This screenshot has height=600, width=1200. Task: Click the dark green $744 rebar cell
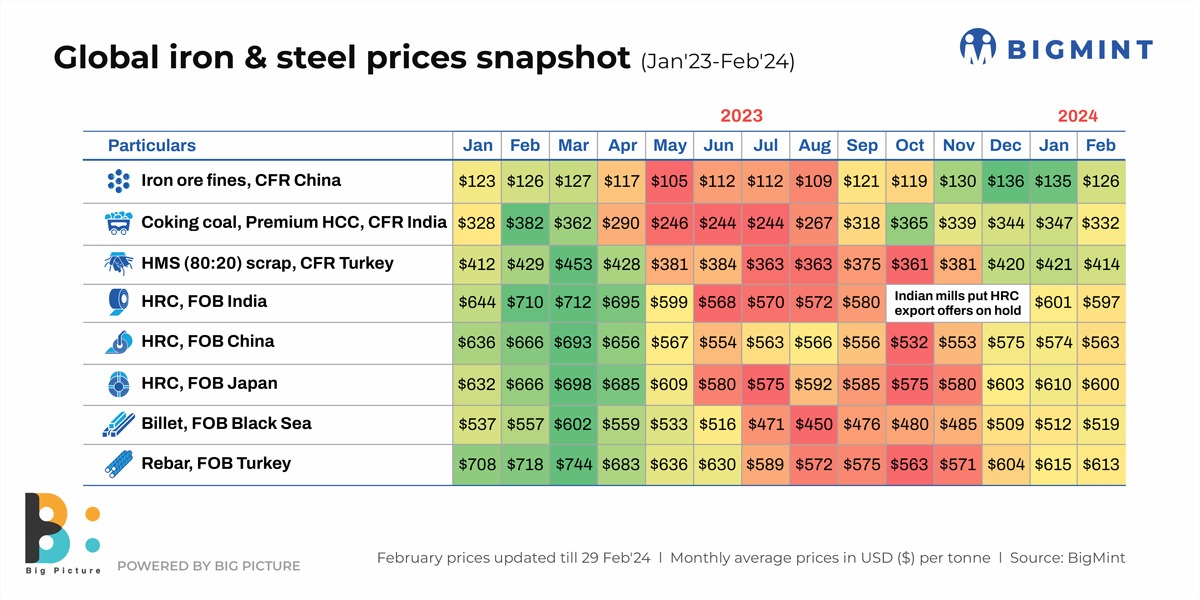pos(573,464)
